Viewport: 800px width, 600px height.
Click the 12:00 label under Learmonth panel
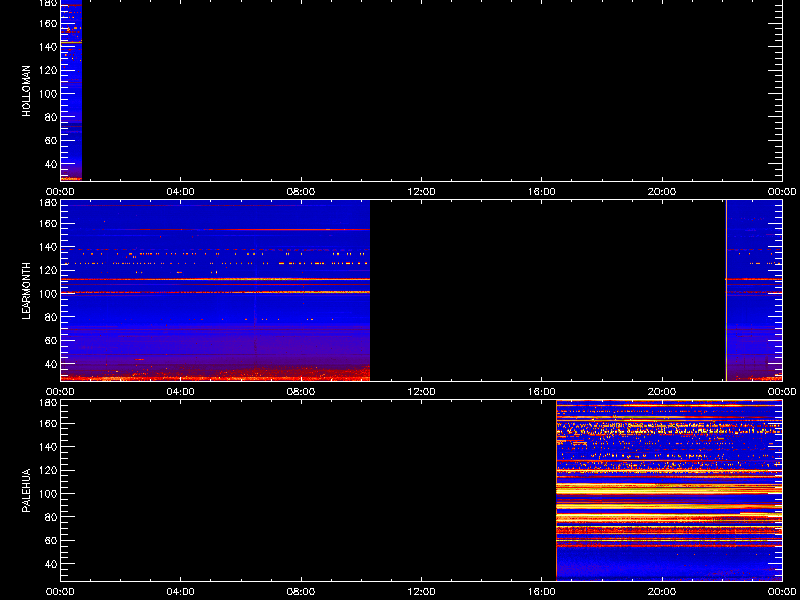tap(421, 392)
